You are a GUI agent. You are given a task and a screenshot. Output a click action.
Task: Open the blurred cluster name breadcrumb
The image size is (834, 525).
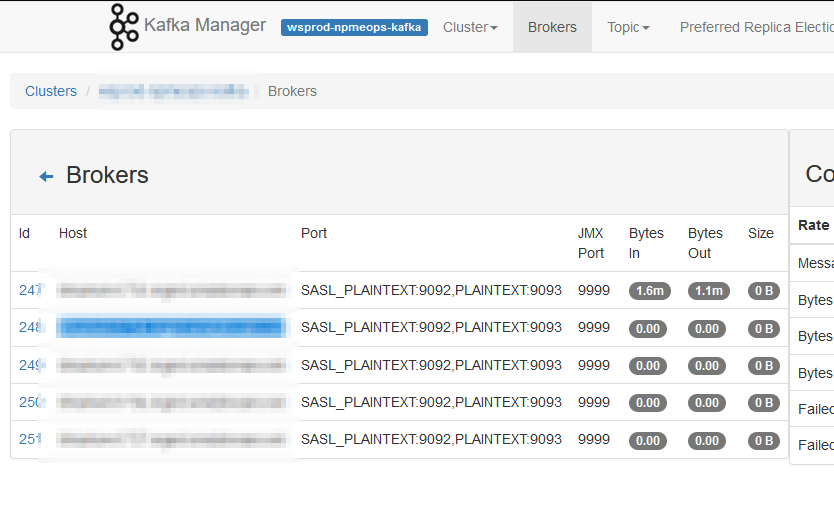tap(173, 91)
